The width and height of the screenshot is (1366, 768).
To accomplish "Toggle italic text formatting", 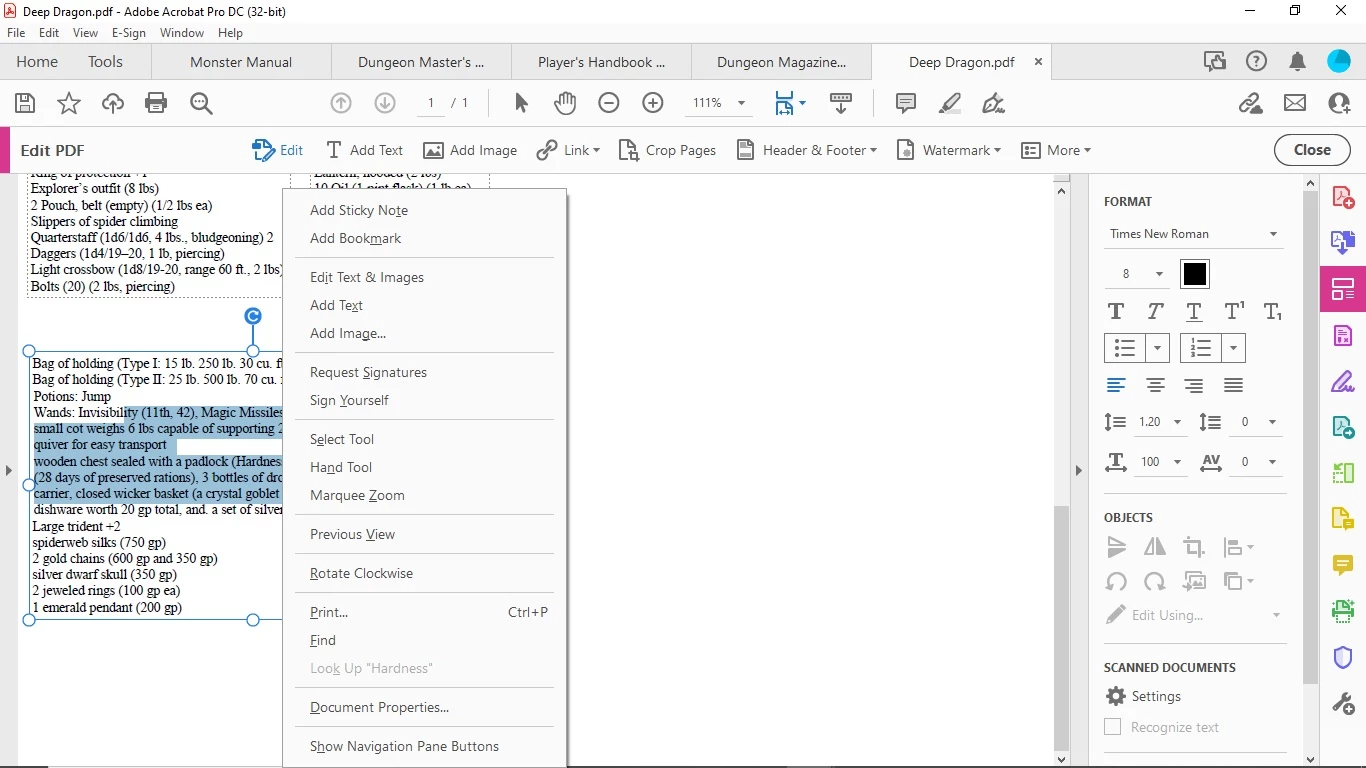I will click(1155, 311).
